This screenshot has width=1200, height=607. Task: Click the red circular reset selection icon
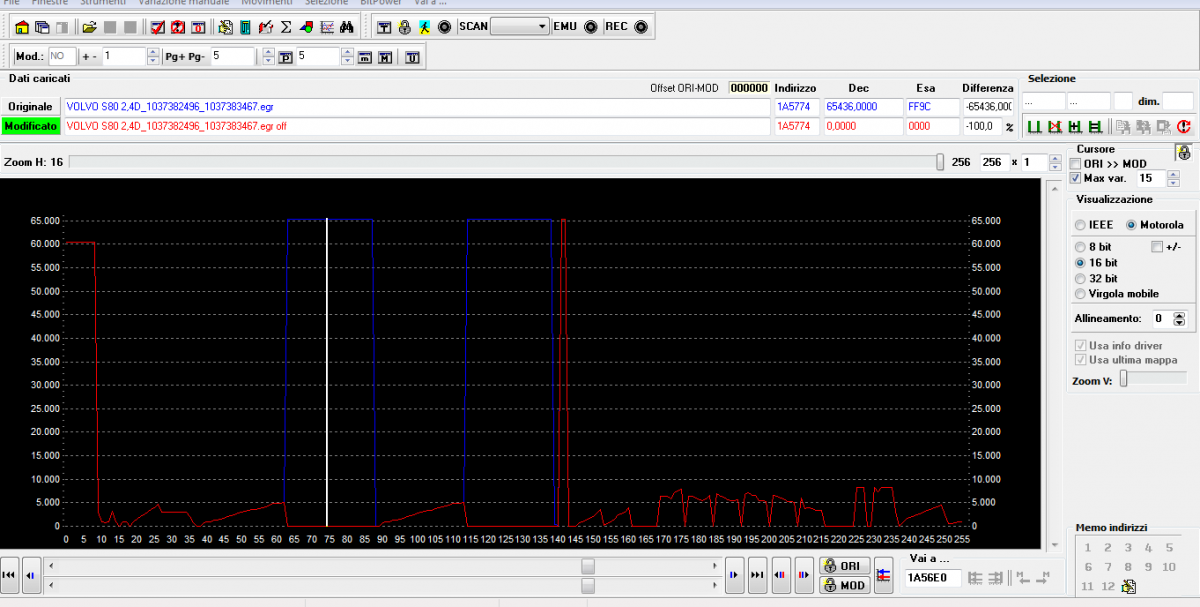point(1184,127)
